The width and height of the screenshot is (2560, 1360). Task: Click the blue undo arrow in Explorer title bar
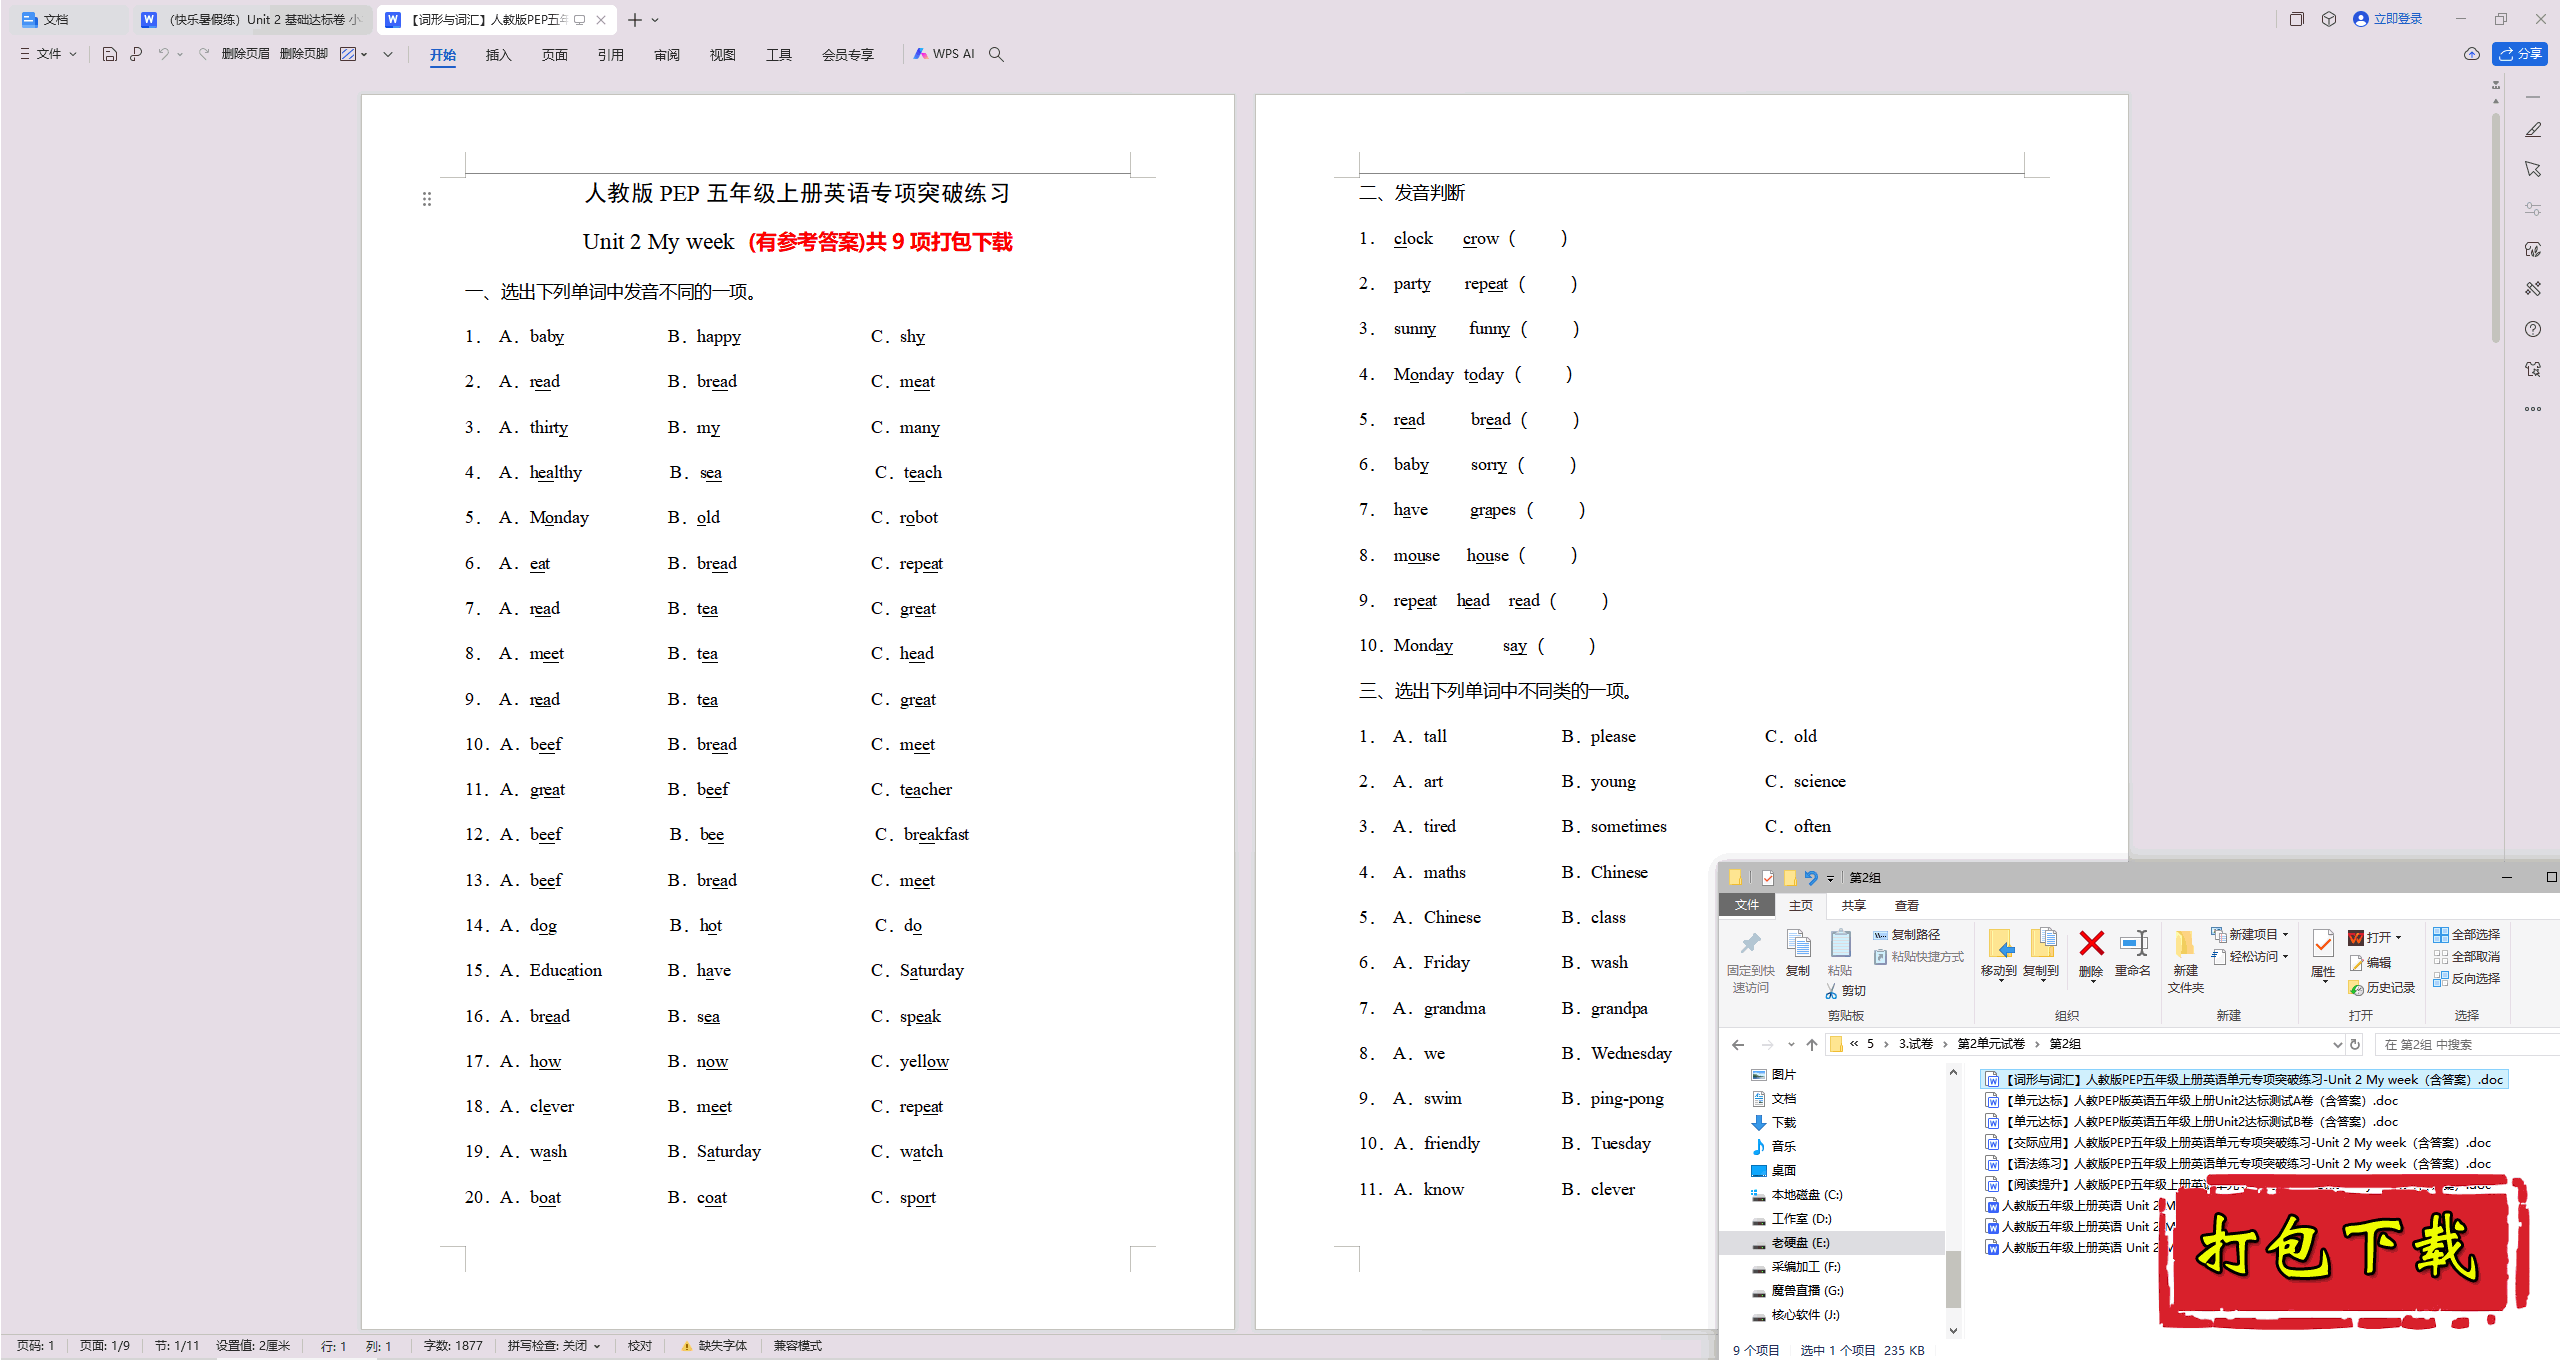[x=1810, y=878]
